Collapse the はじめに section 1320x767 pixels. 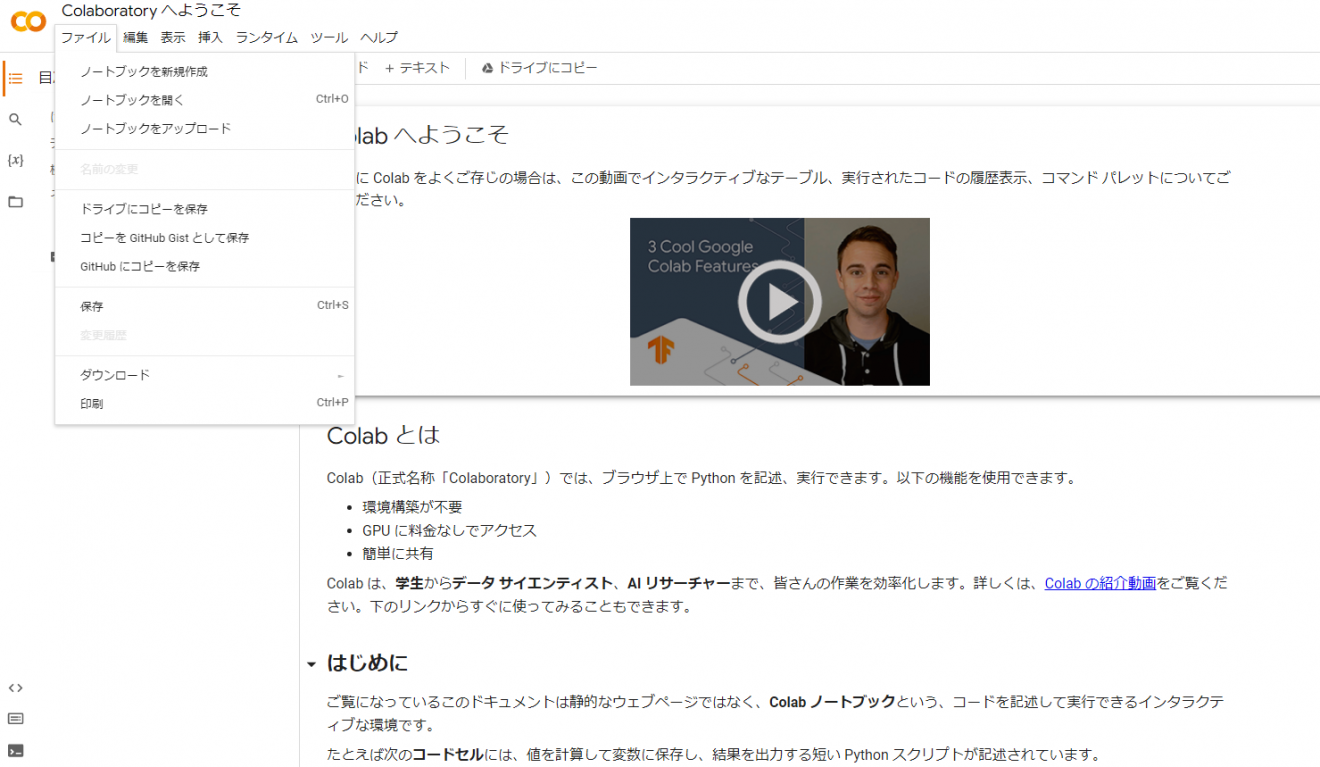(x=310, y=663)
